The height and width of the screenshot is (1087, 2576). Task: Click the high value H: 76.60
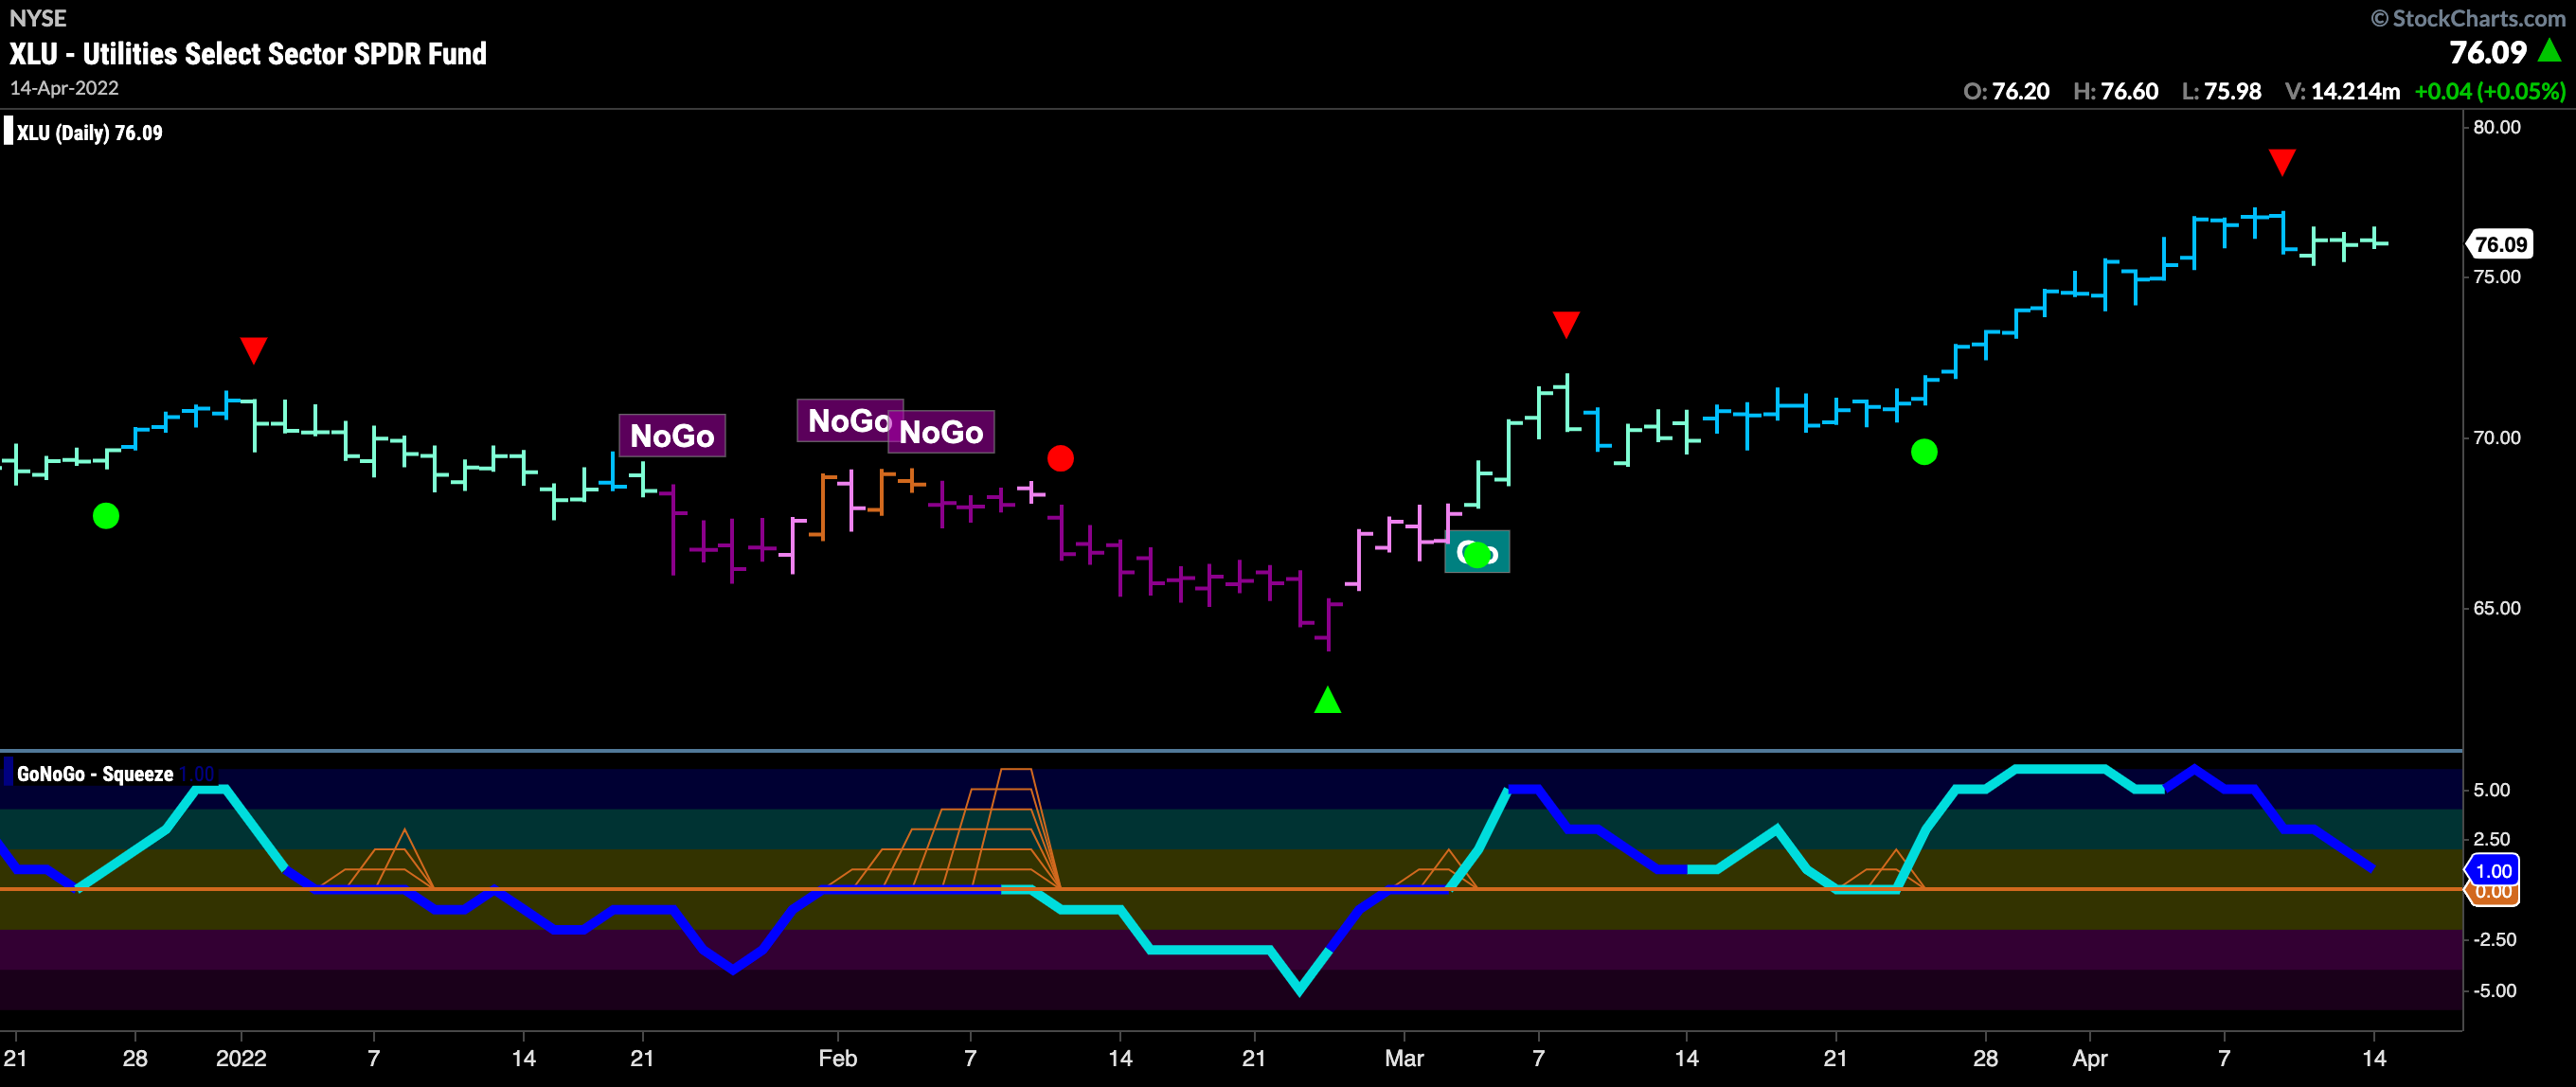coord(2115,91)
